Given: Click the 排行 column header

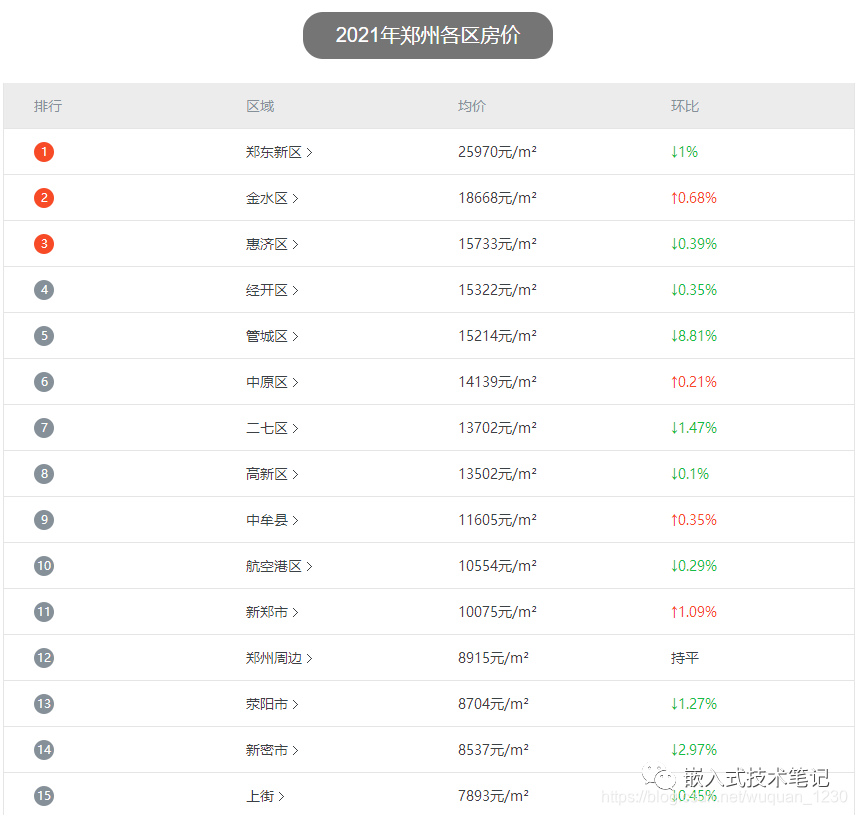Looking at the screenshot, I should click(x=48, y=106).
